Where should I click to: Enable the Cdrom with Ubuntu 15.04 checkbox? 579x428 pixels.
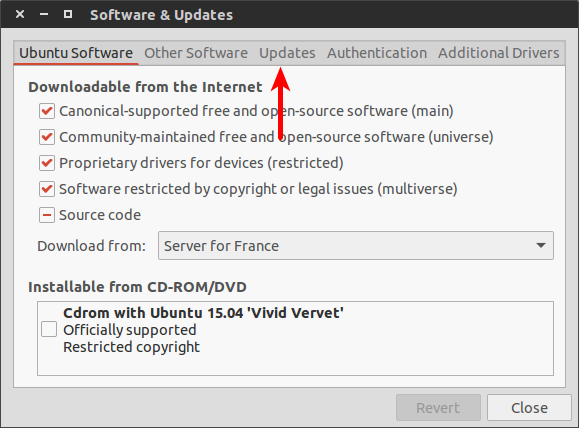(49, 329)
